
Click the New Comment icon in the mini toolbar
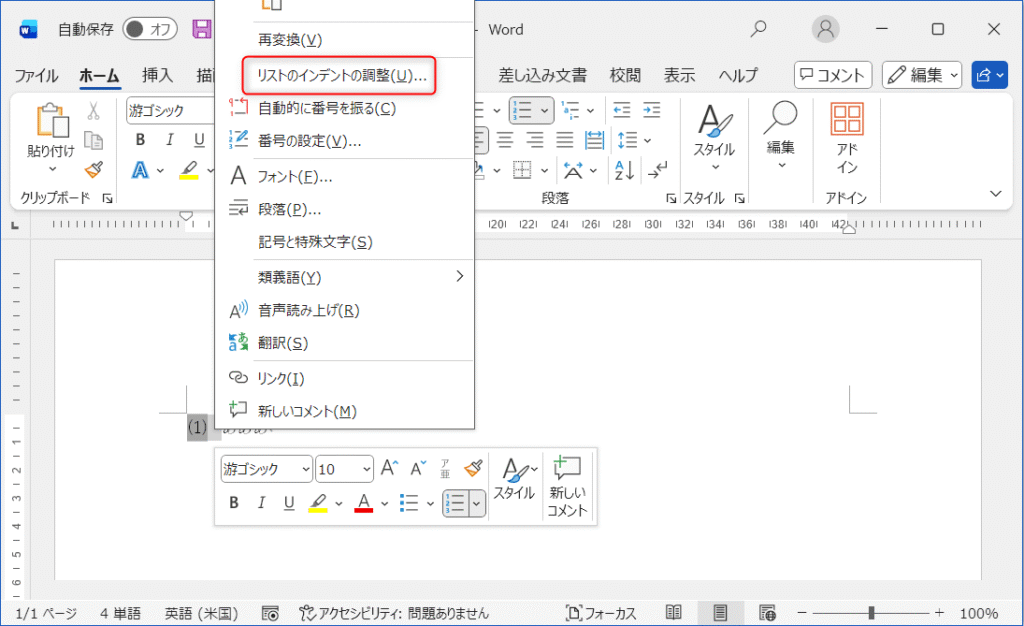pos(567,485)
